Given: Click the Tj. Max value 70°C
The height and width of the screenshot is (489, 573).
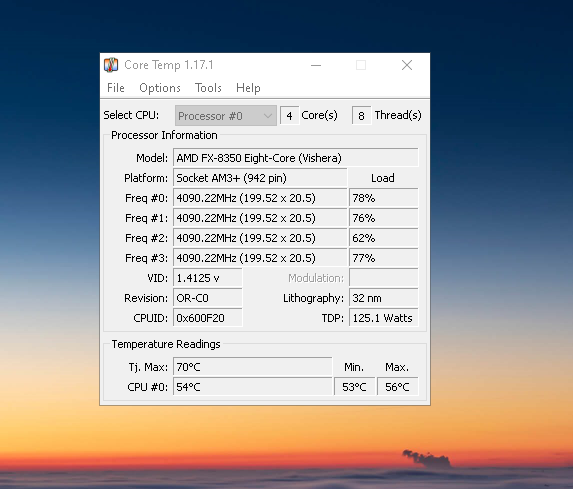Looking at the screenshot, I should tap(253, 367).
